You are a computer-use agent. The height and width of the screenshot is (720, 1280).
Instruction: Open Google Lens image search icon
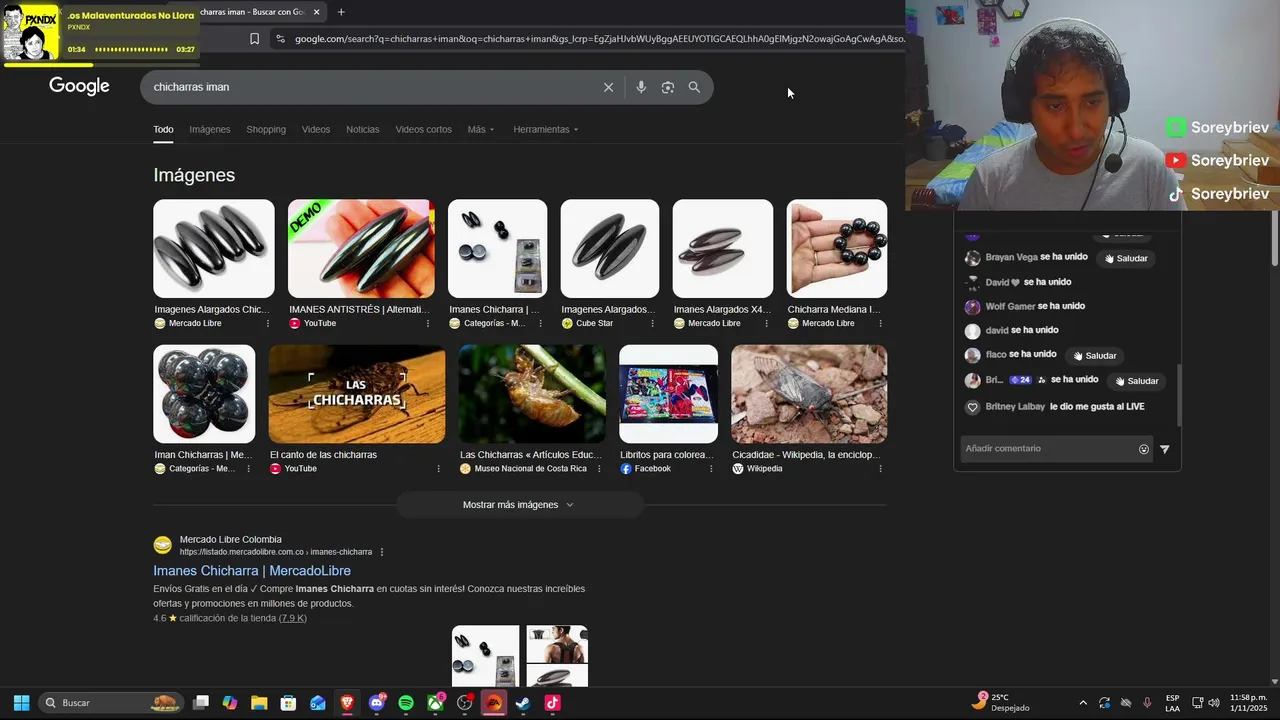668,87
